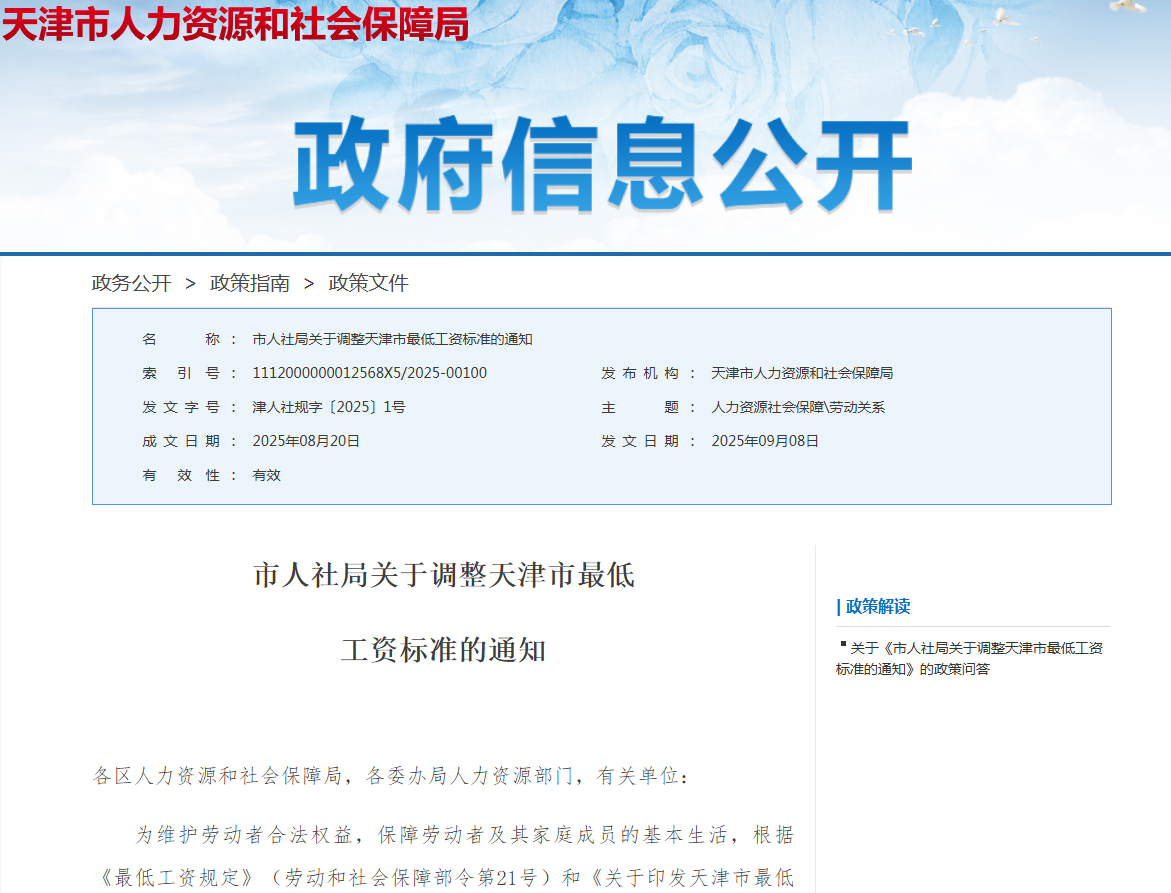Click the arrow separator after 政务公开
The height and width of the screenshot is (893, 1171).
[x=190, y=284]
